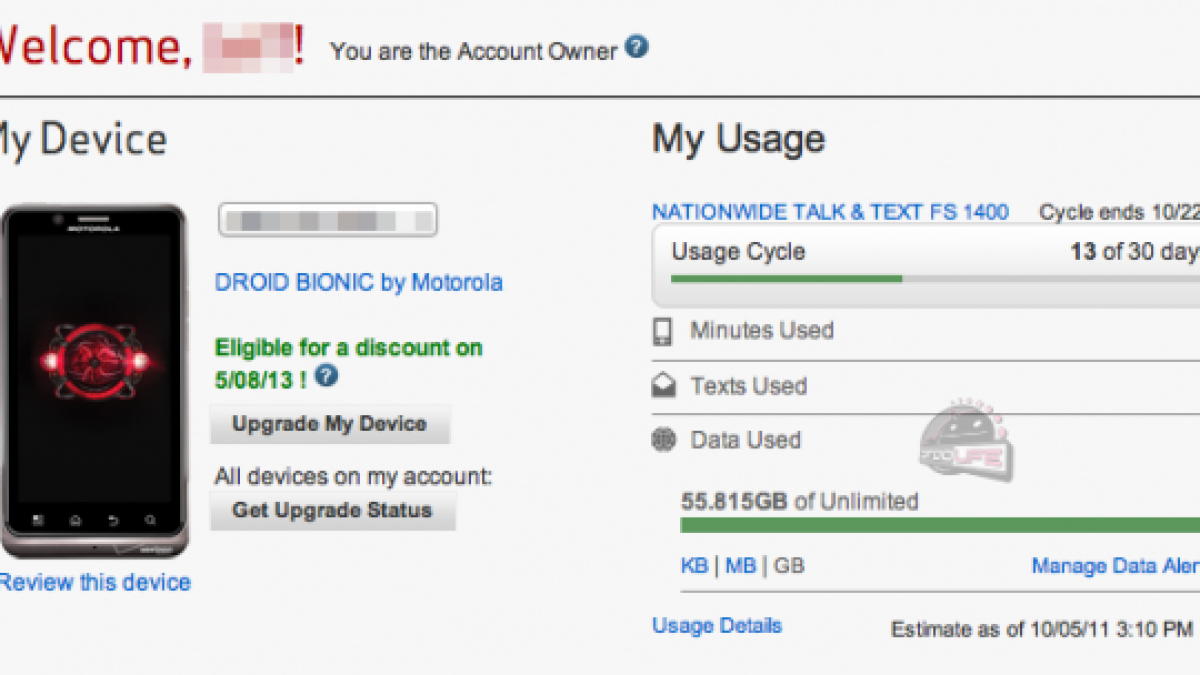Click the help icon beside Account Owner
The height and width of the screenshot is (675, 1200).
coord(637,47)
